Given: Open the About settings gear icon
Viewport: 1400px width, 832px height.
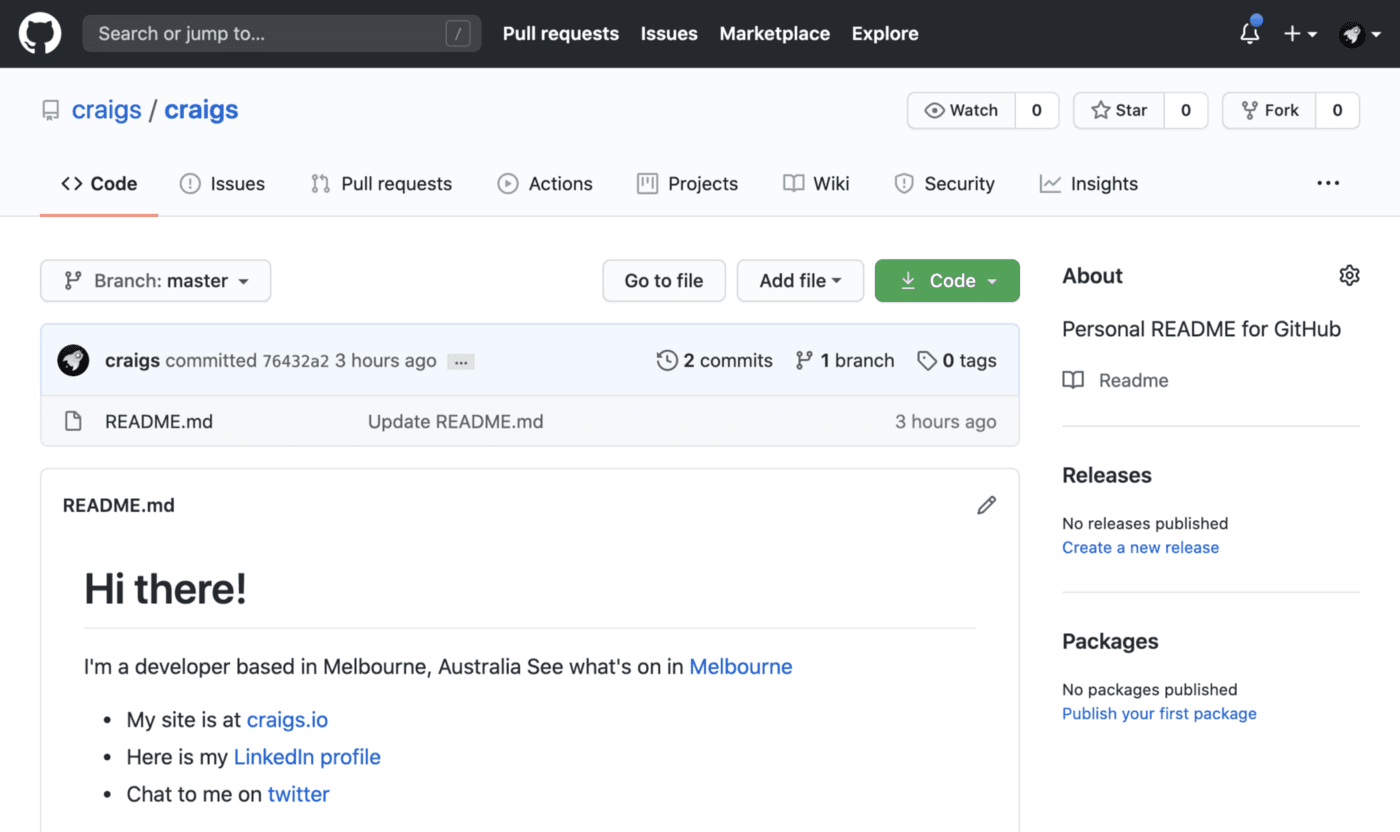Looking at the screenshot, I should point(1349,276).
